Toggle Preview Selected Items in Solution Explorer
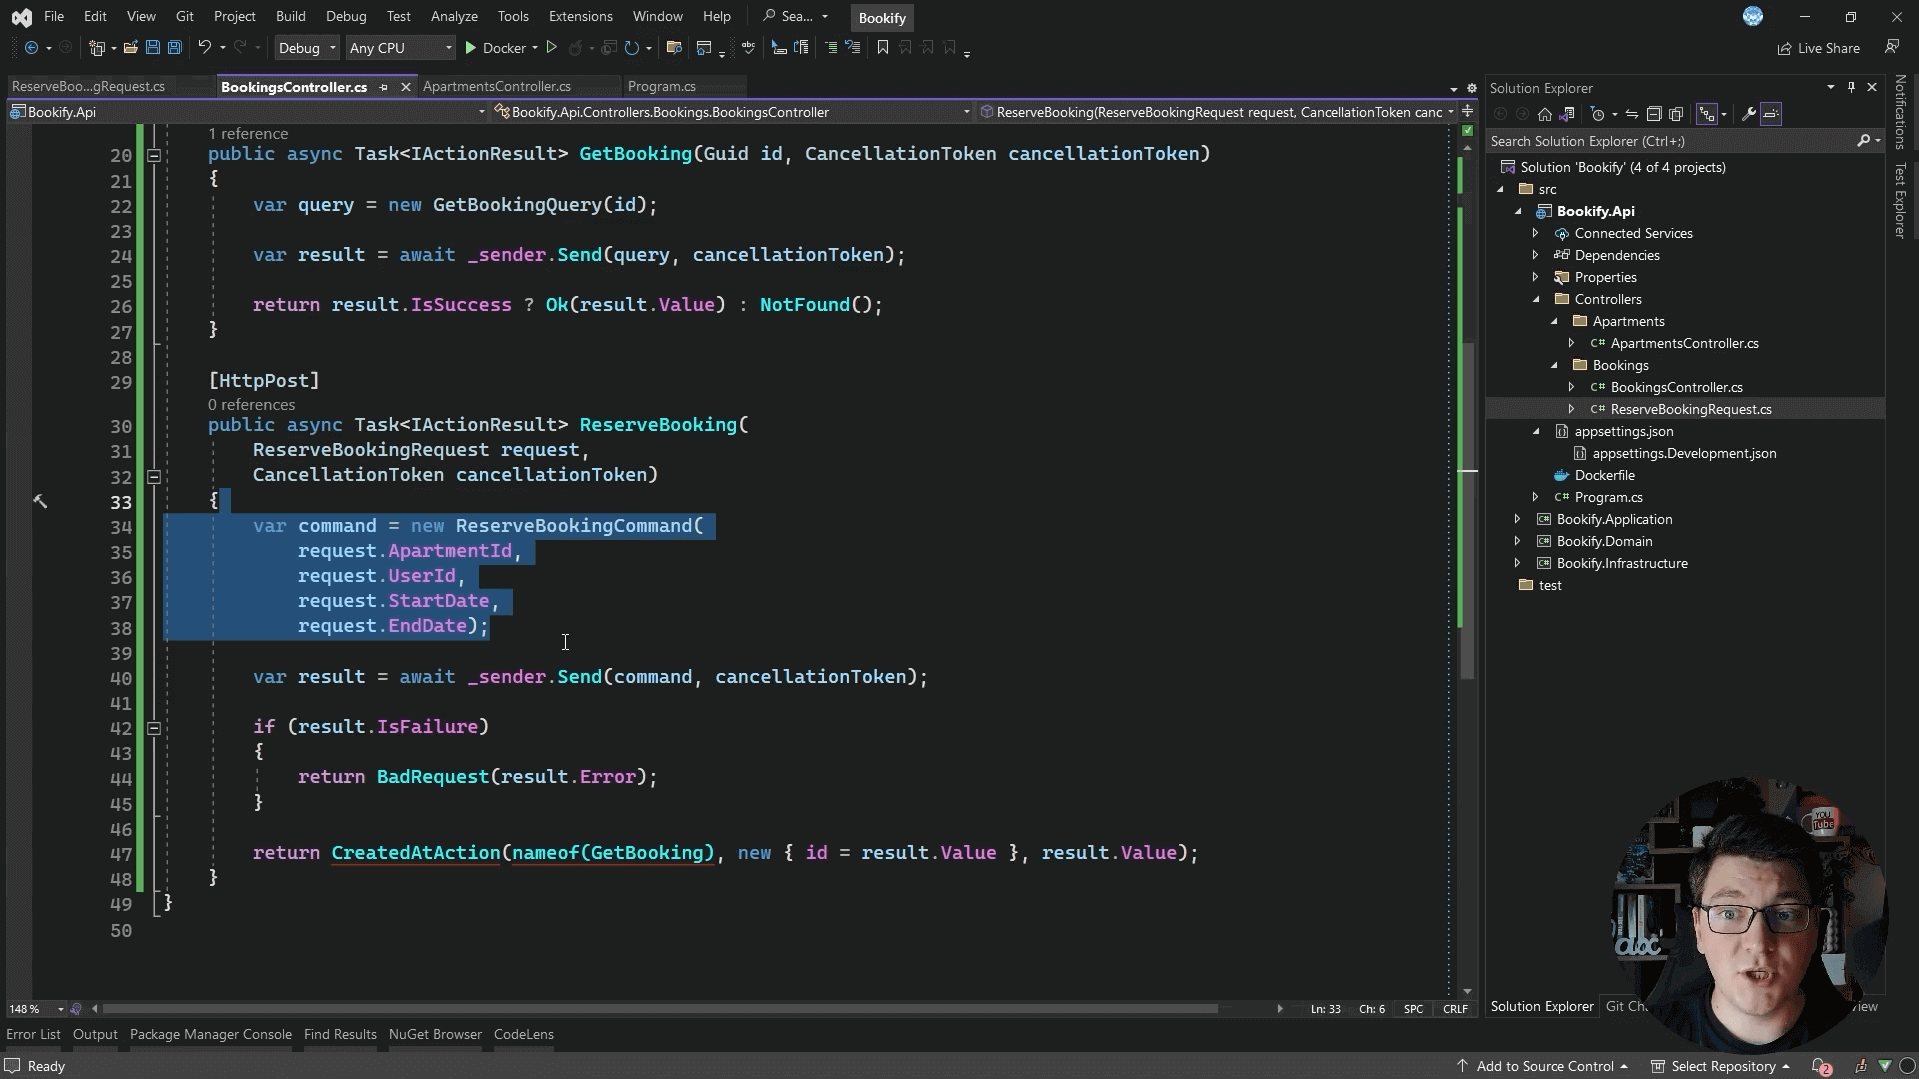 pyautogui.click(x=1771, y=114)
